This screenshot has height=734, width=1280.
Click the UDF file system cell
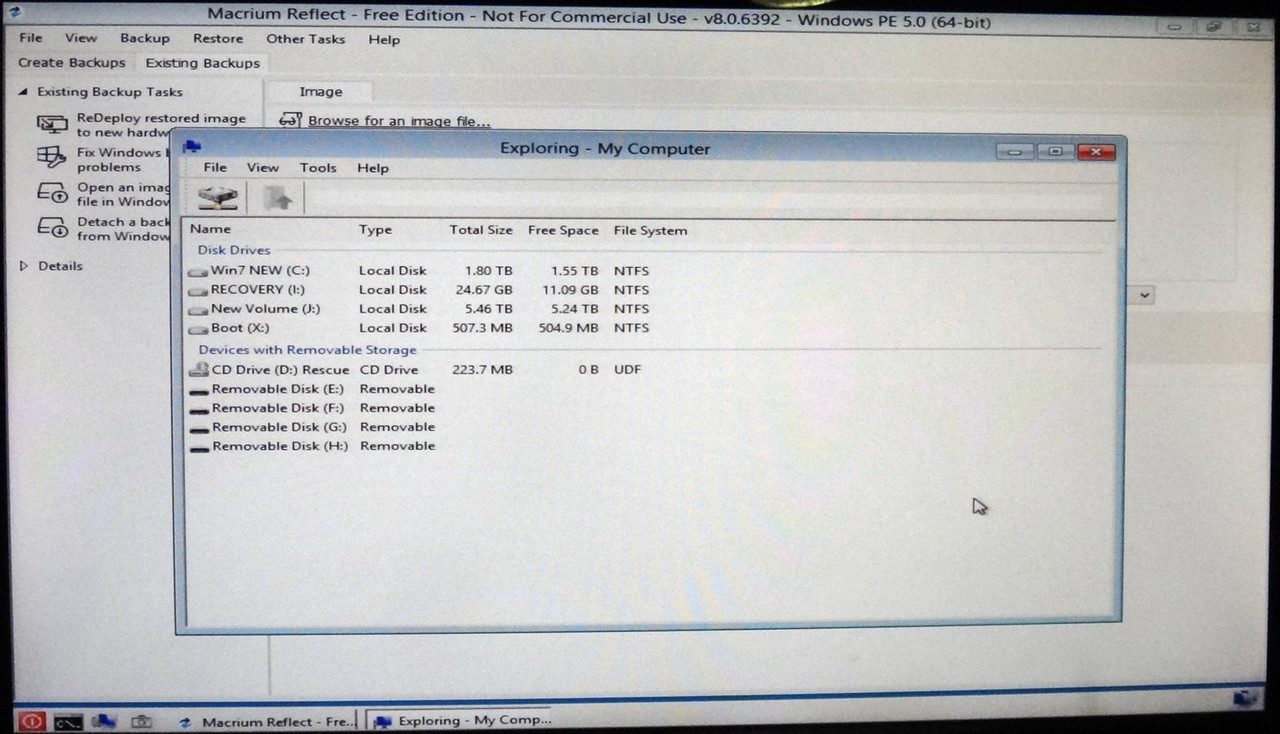628,370
